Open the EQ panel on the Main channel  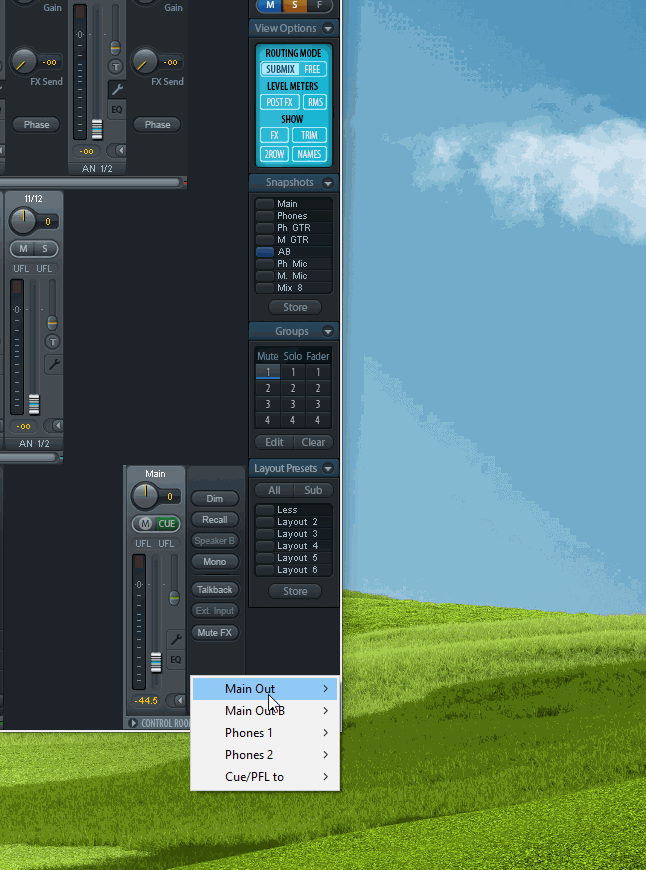[176, 660]
